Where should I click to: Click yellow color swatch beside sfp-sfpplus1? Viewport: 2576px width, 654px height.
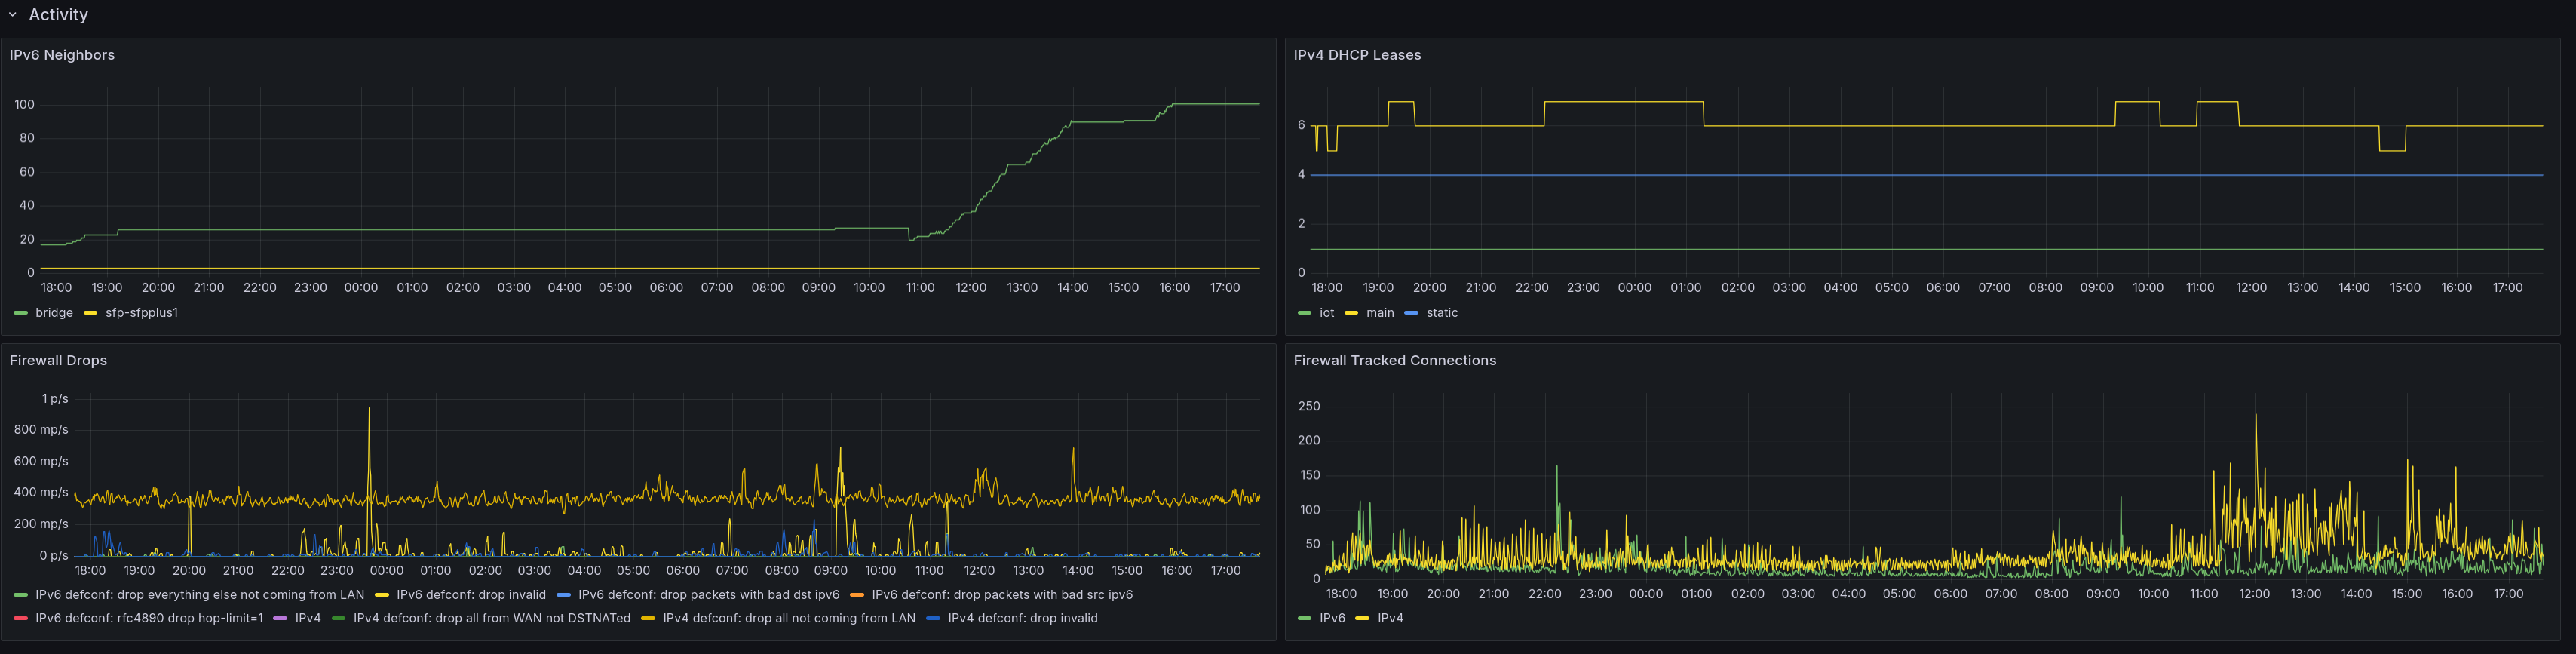(x=91, y=313)
